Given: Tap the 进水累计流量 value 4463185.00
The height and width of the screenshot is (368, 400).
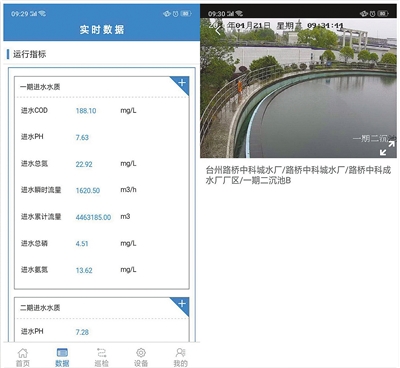Looking at the screenshot, I should (93, 217).
